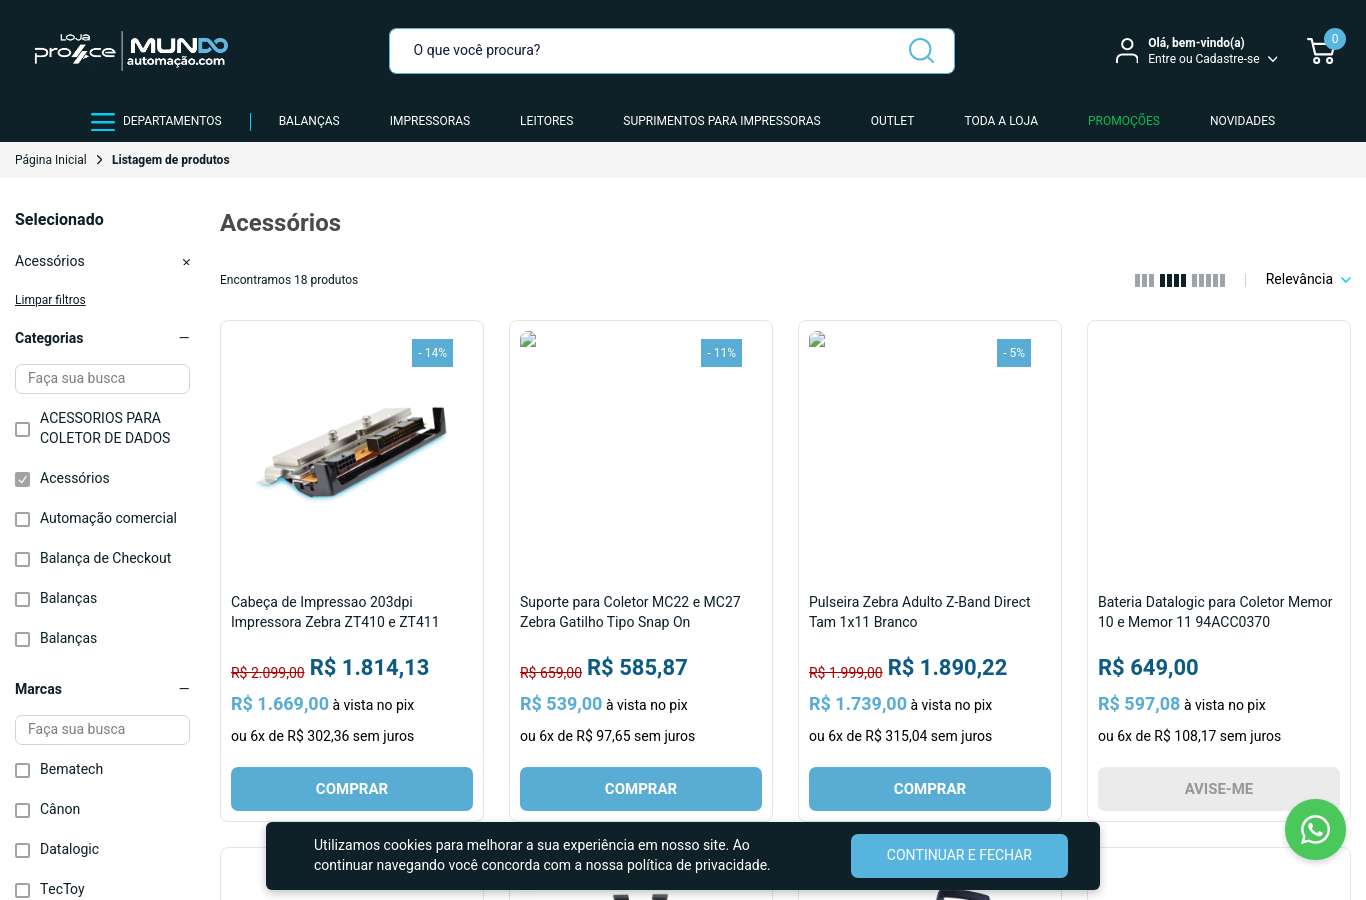
Task: Open the Toda a Loja menu
Action: tap(1001, 121)
